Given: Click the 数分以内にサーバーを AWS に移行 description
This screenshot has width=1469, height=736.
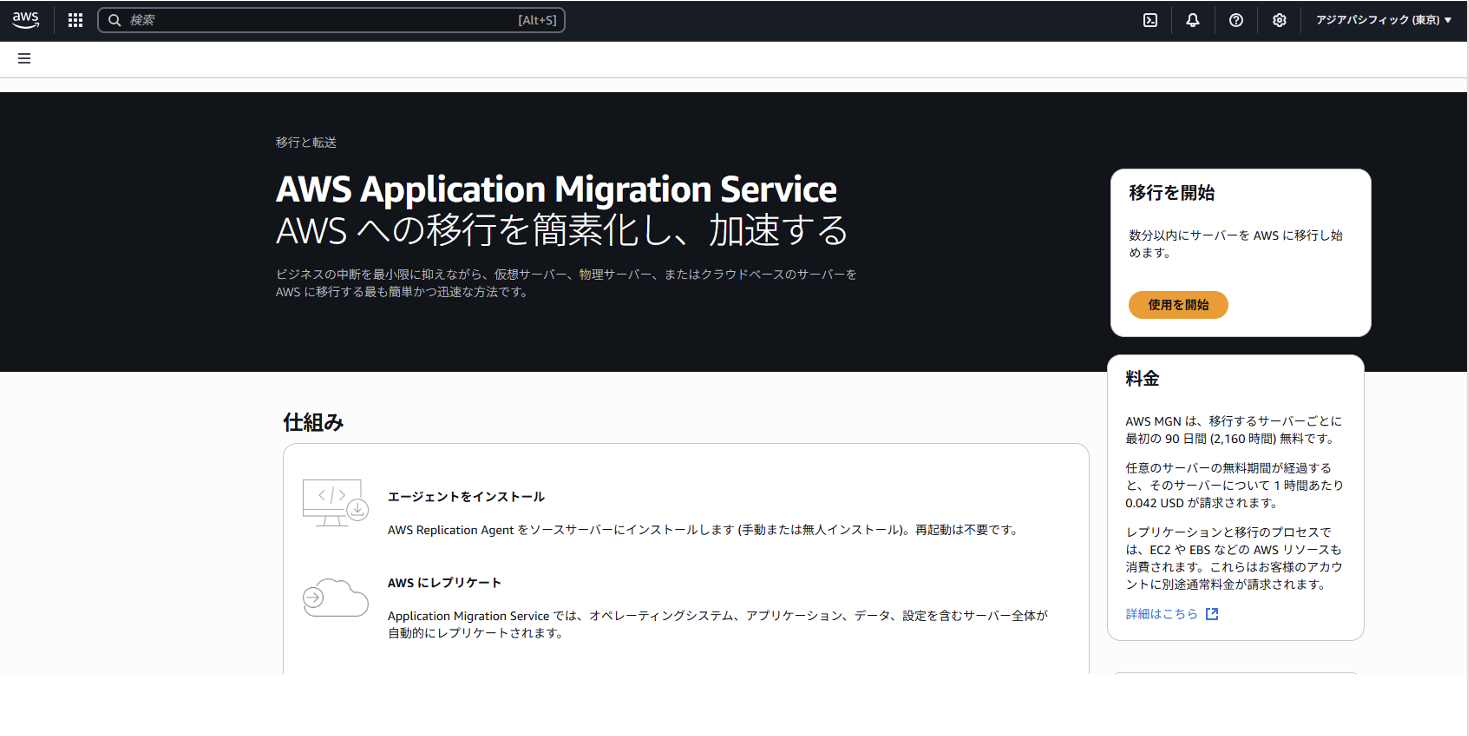Looking at the screenshot, I should [x=1236, y=244].
